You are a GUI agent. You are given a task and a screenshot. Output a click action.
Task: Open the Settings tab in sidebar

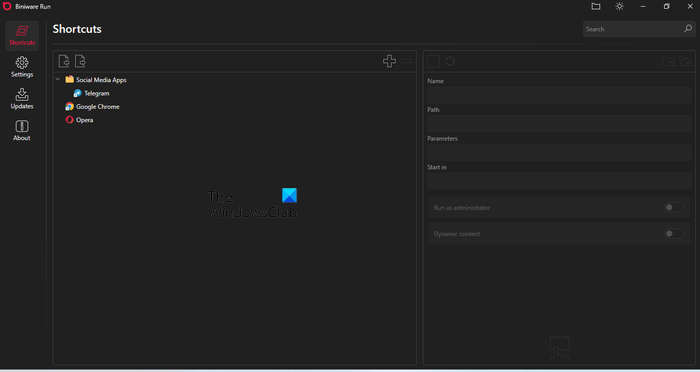[x=22, y=67]
